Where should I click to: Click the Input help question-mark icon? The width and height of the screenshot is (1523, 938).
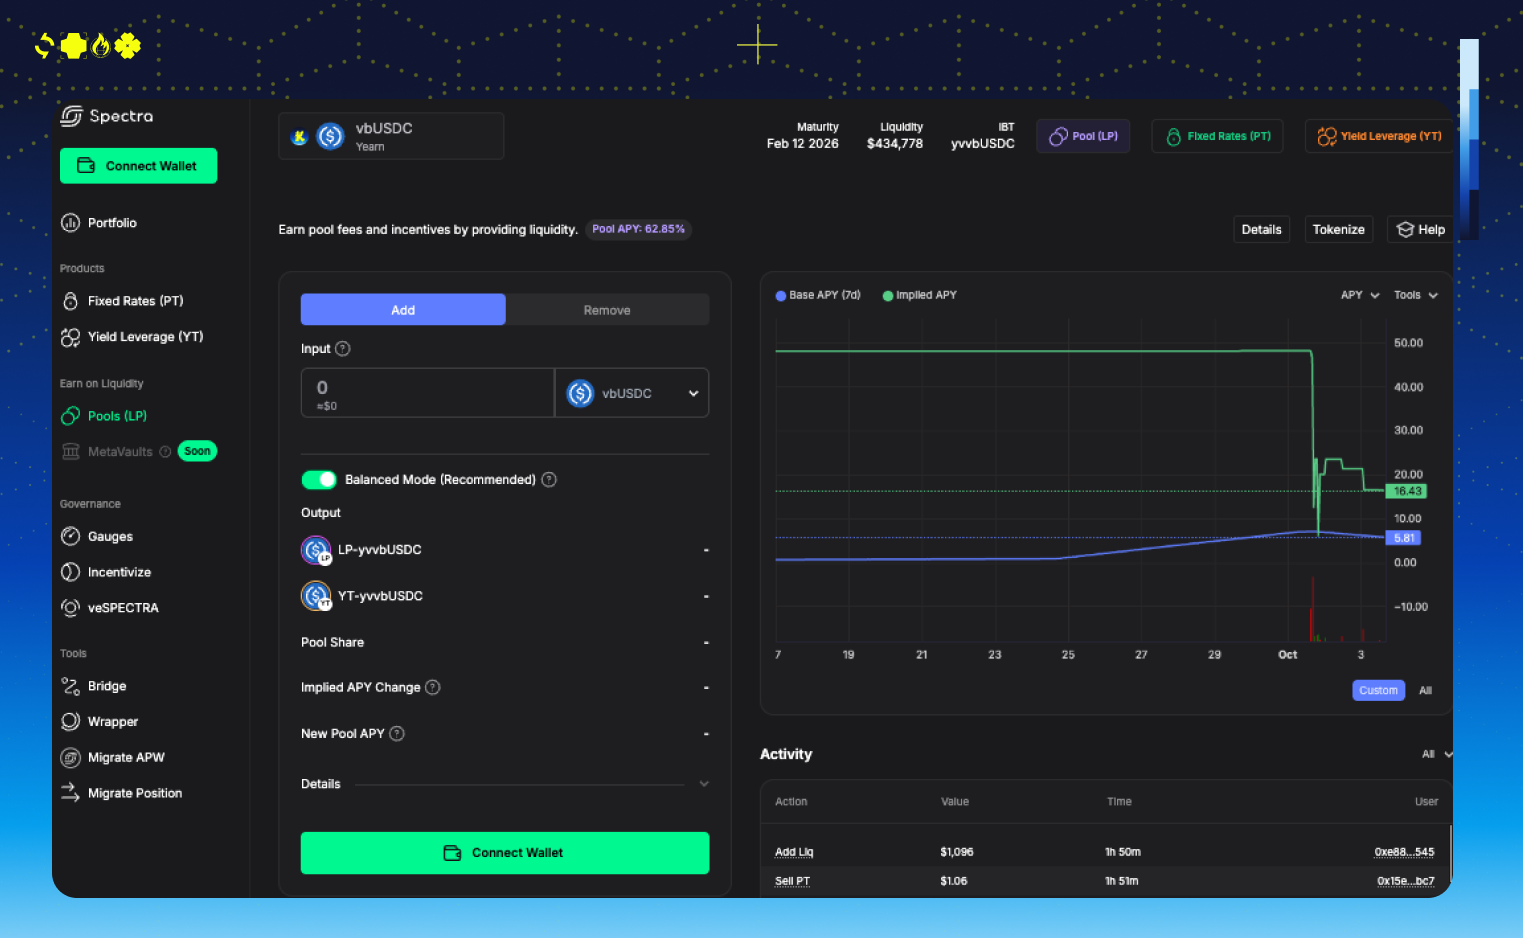click(x=343, y=349)
